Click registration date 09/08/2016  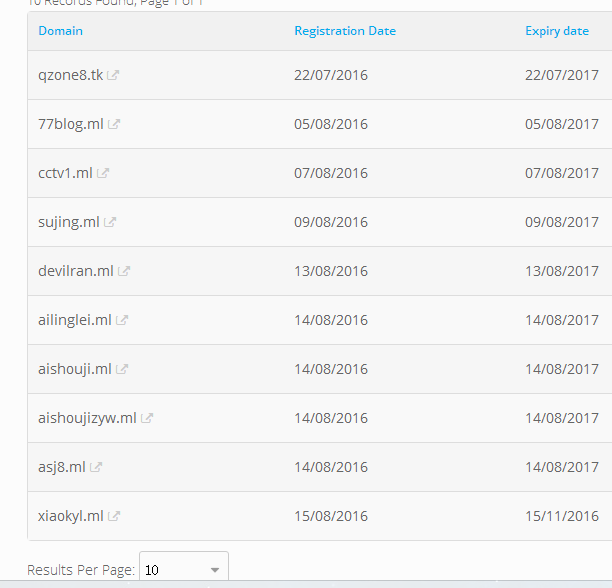pos(331,222)
